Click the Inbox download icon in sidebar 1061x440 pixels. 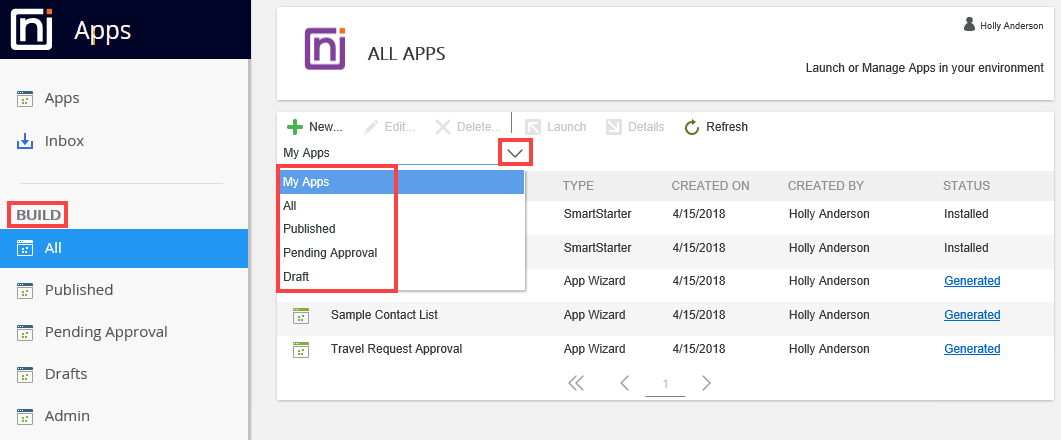[x=26, y=141]
